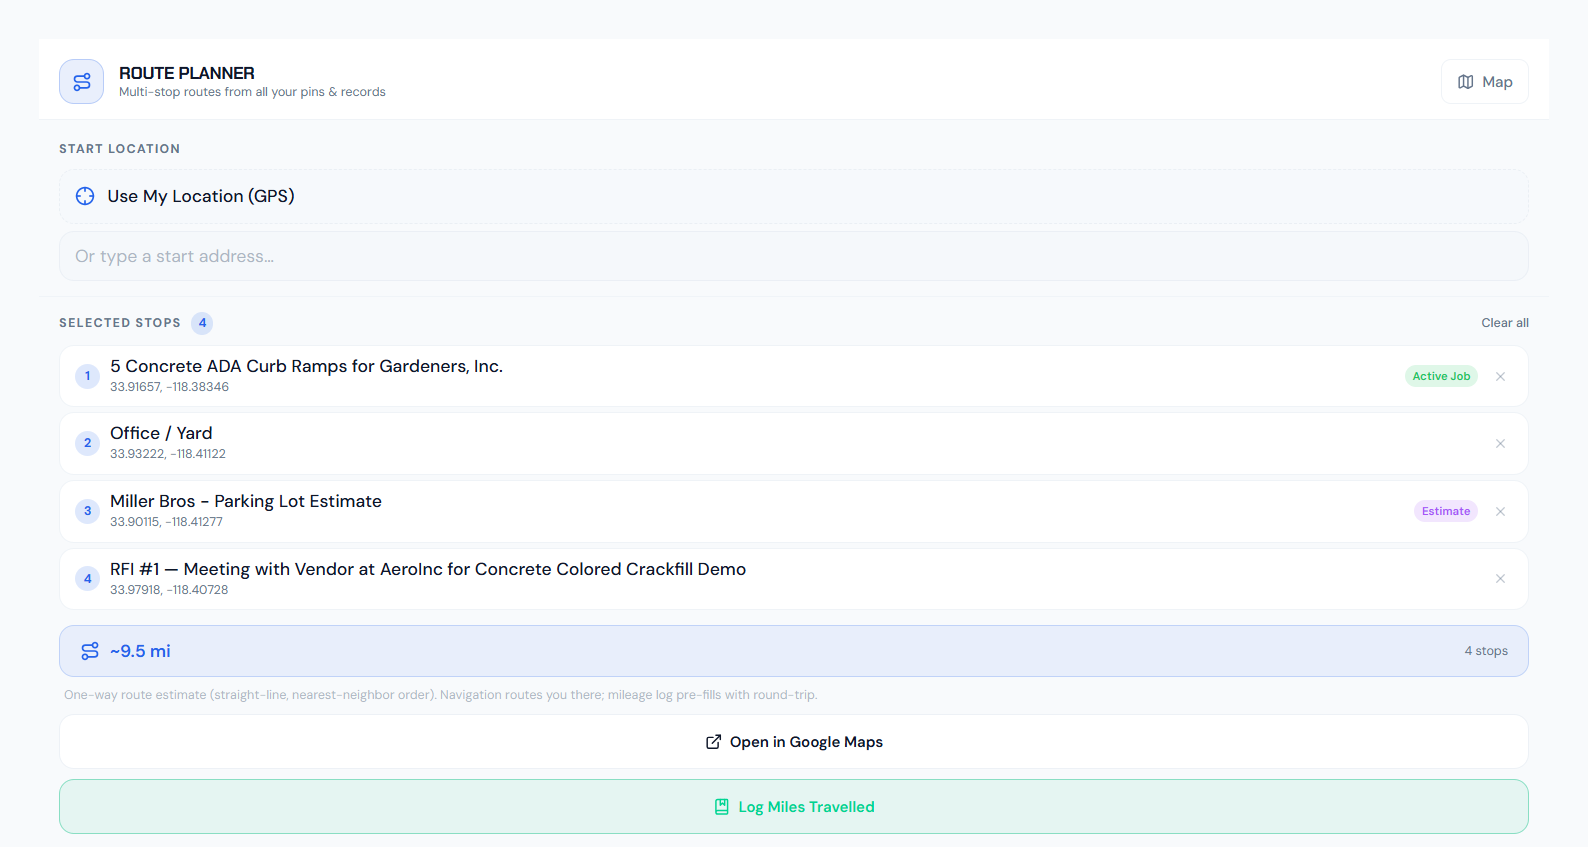Click the Office / Yard stop title
Screen dimensions: 1588x847
[x=161, y=433]
